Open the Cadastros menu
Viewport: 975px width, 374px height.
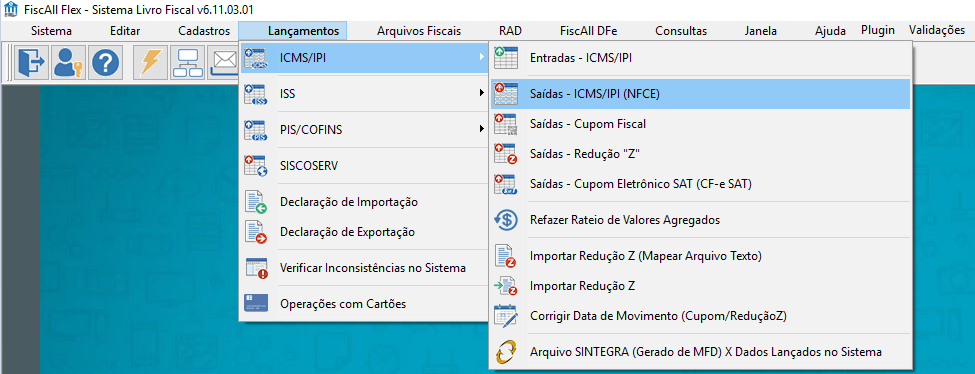204,30
